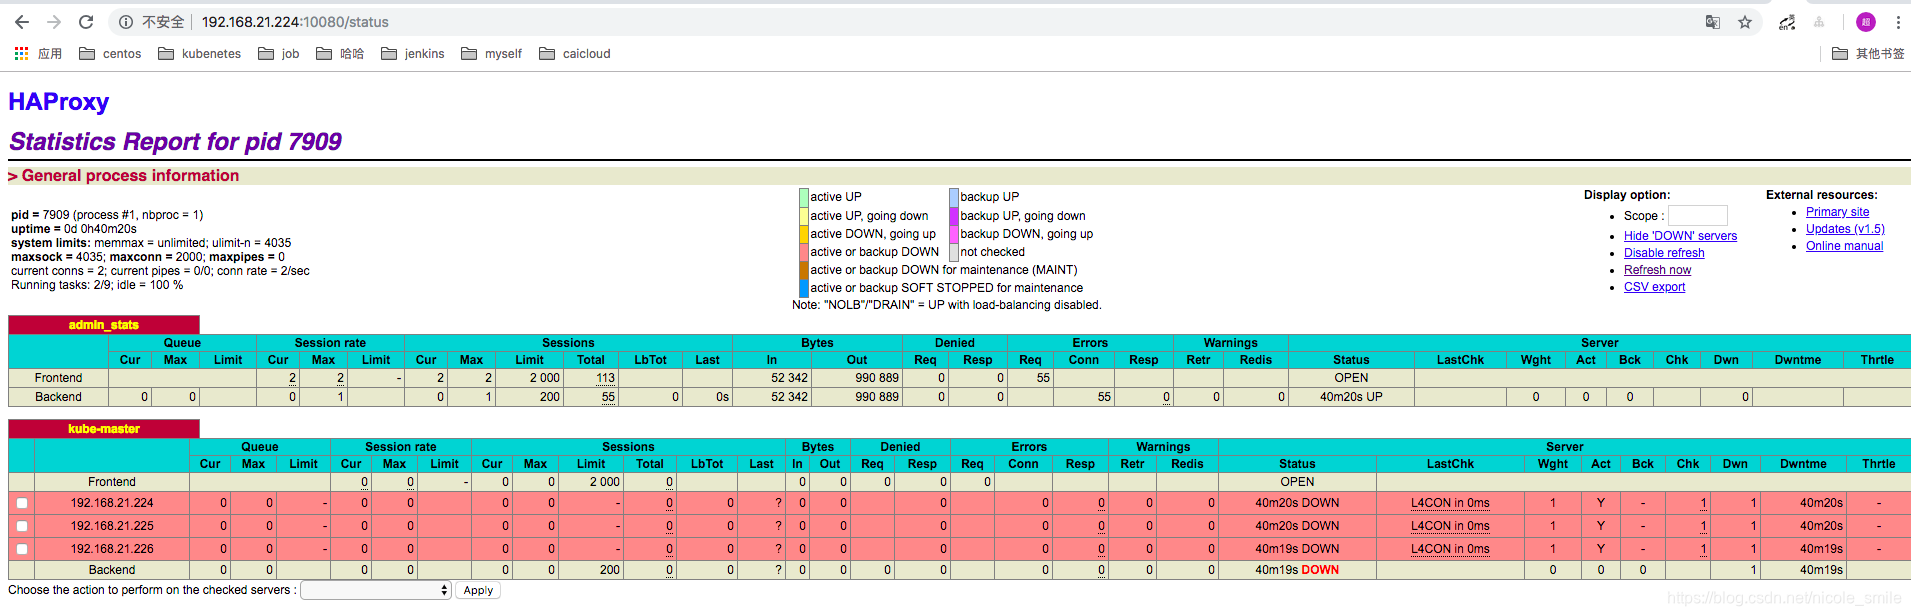Open the jenkins bookmark folder
Image resolution: width=1911 pixels, height=616 pixels.
(413, 54)
